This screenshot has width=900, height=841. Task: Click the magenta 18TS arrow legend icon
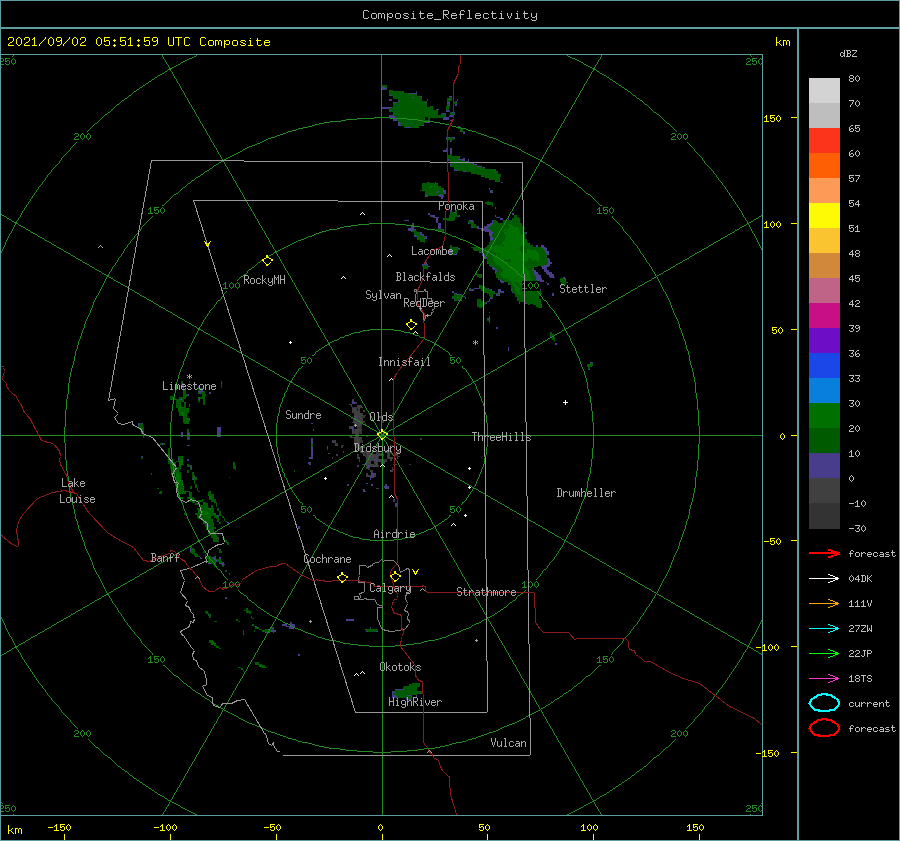point(824,679)
